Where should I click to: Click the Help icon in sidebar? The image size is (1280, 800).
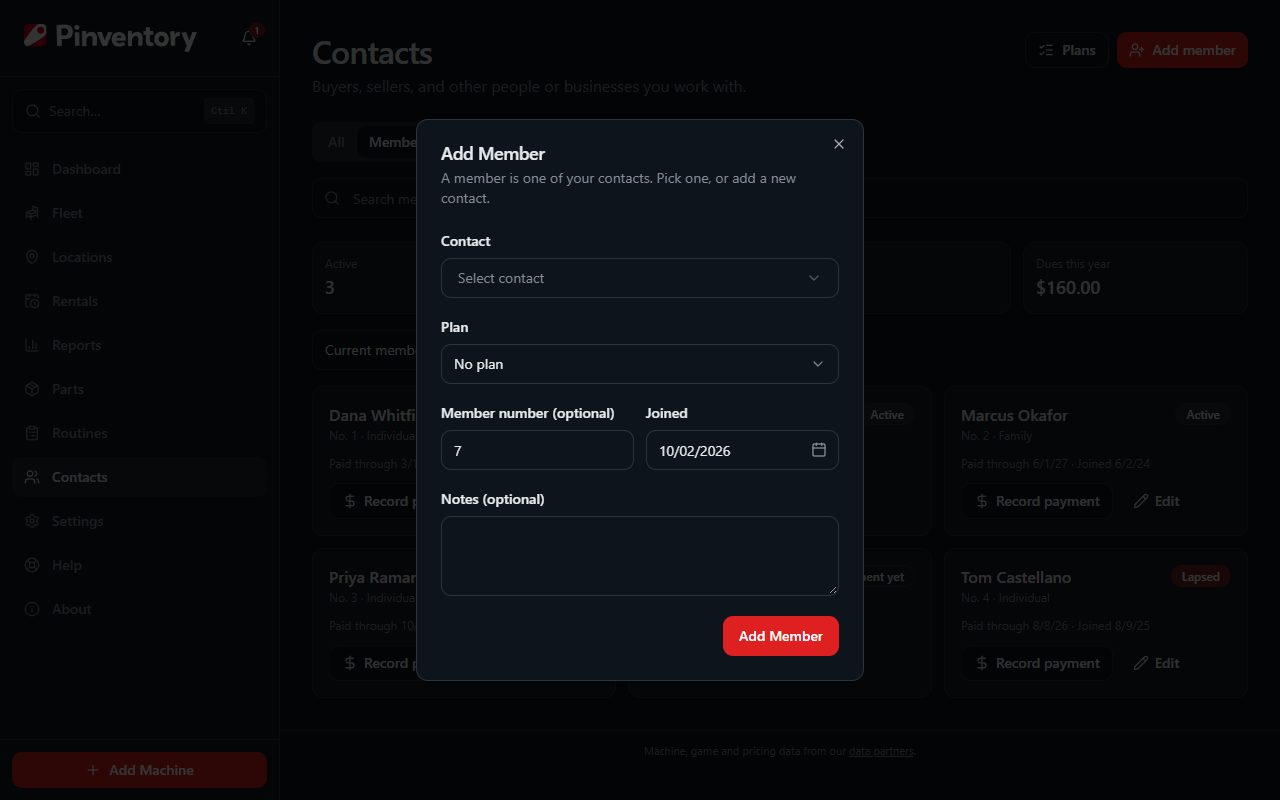click(32, 565)
